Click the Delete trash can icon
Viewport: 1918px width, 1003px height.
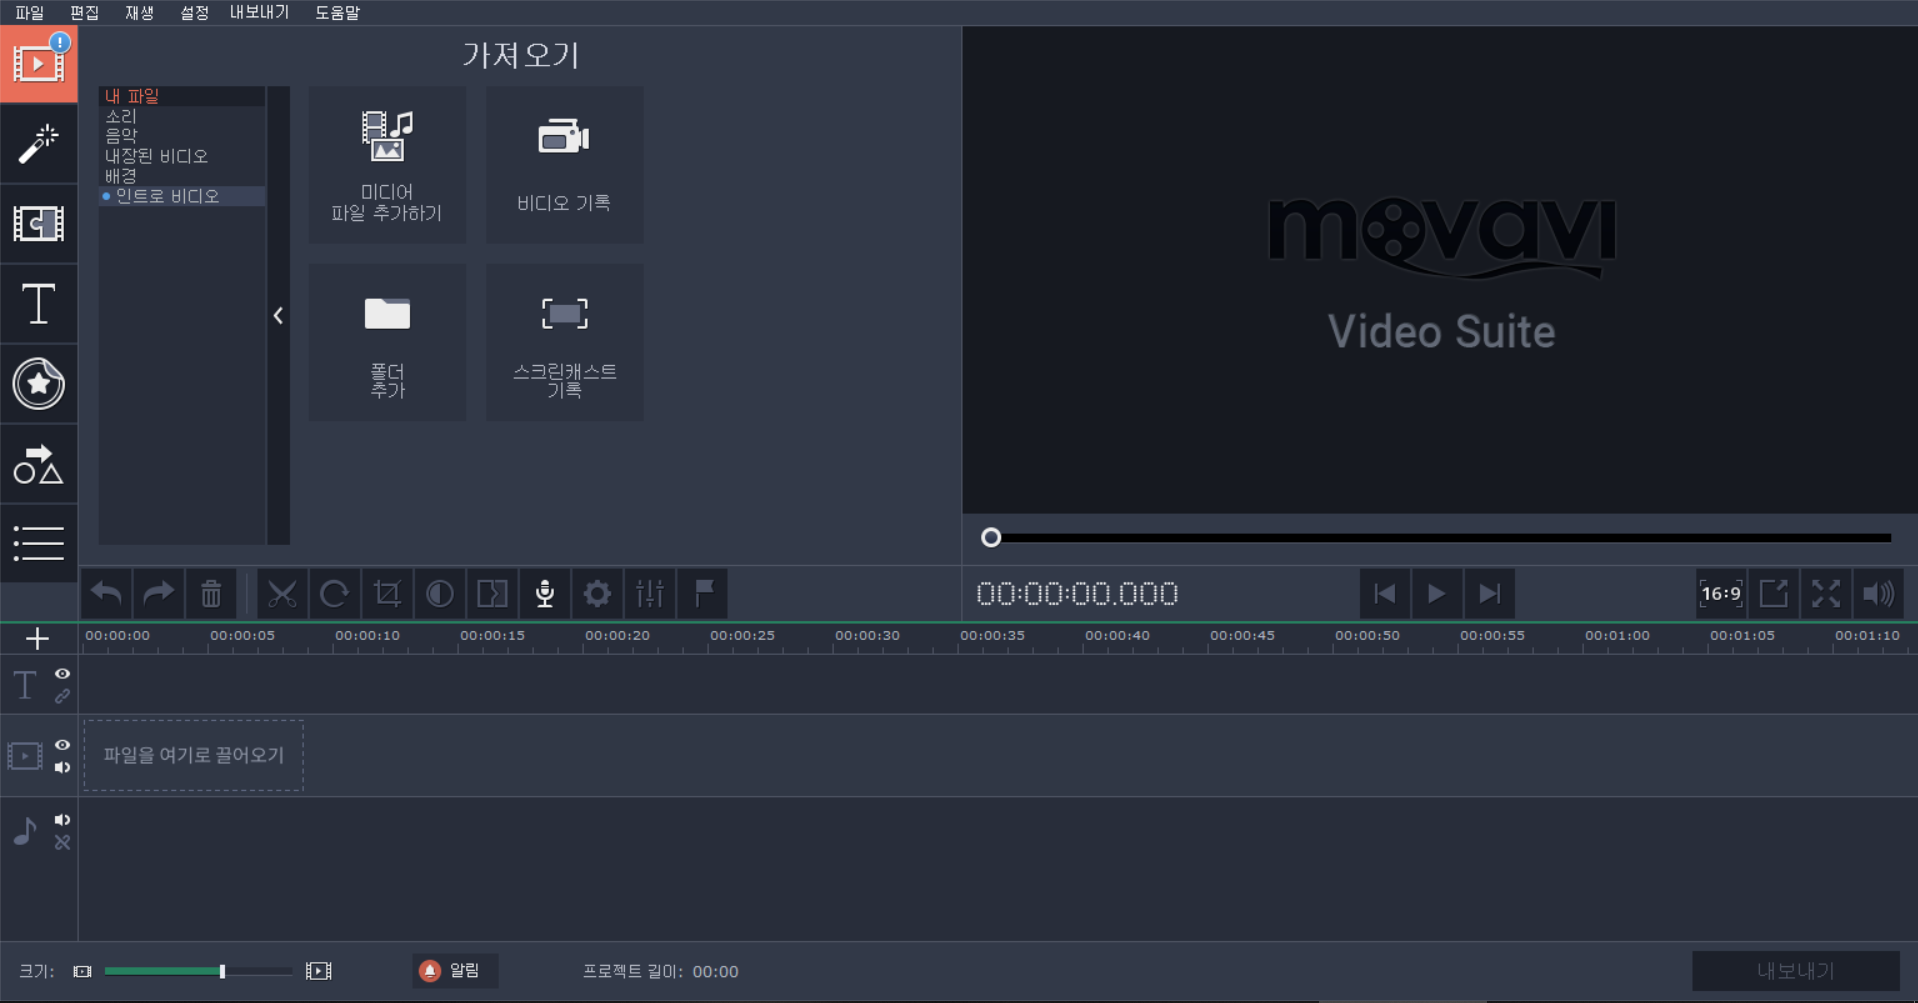tap(211, 594)
